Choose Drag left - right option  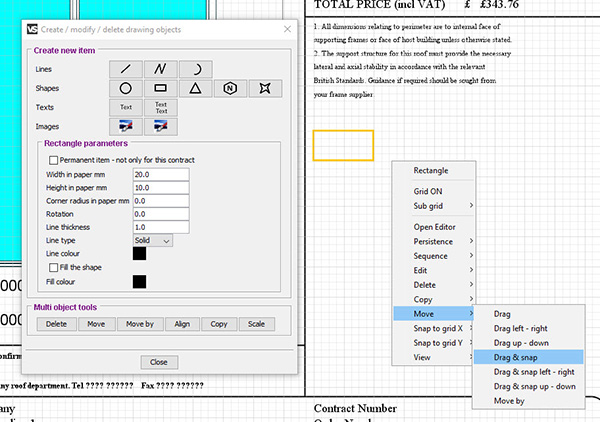point(528,328)
